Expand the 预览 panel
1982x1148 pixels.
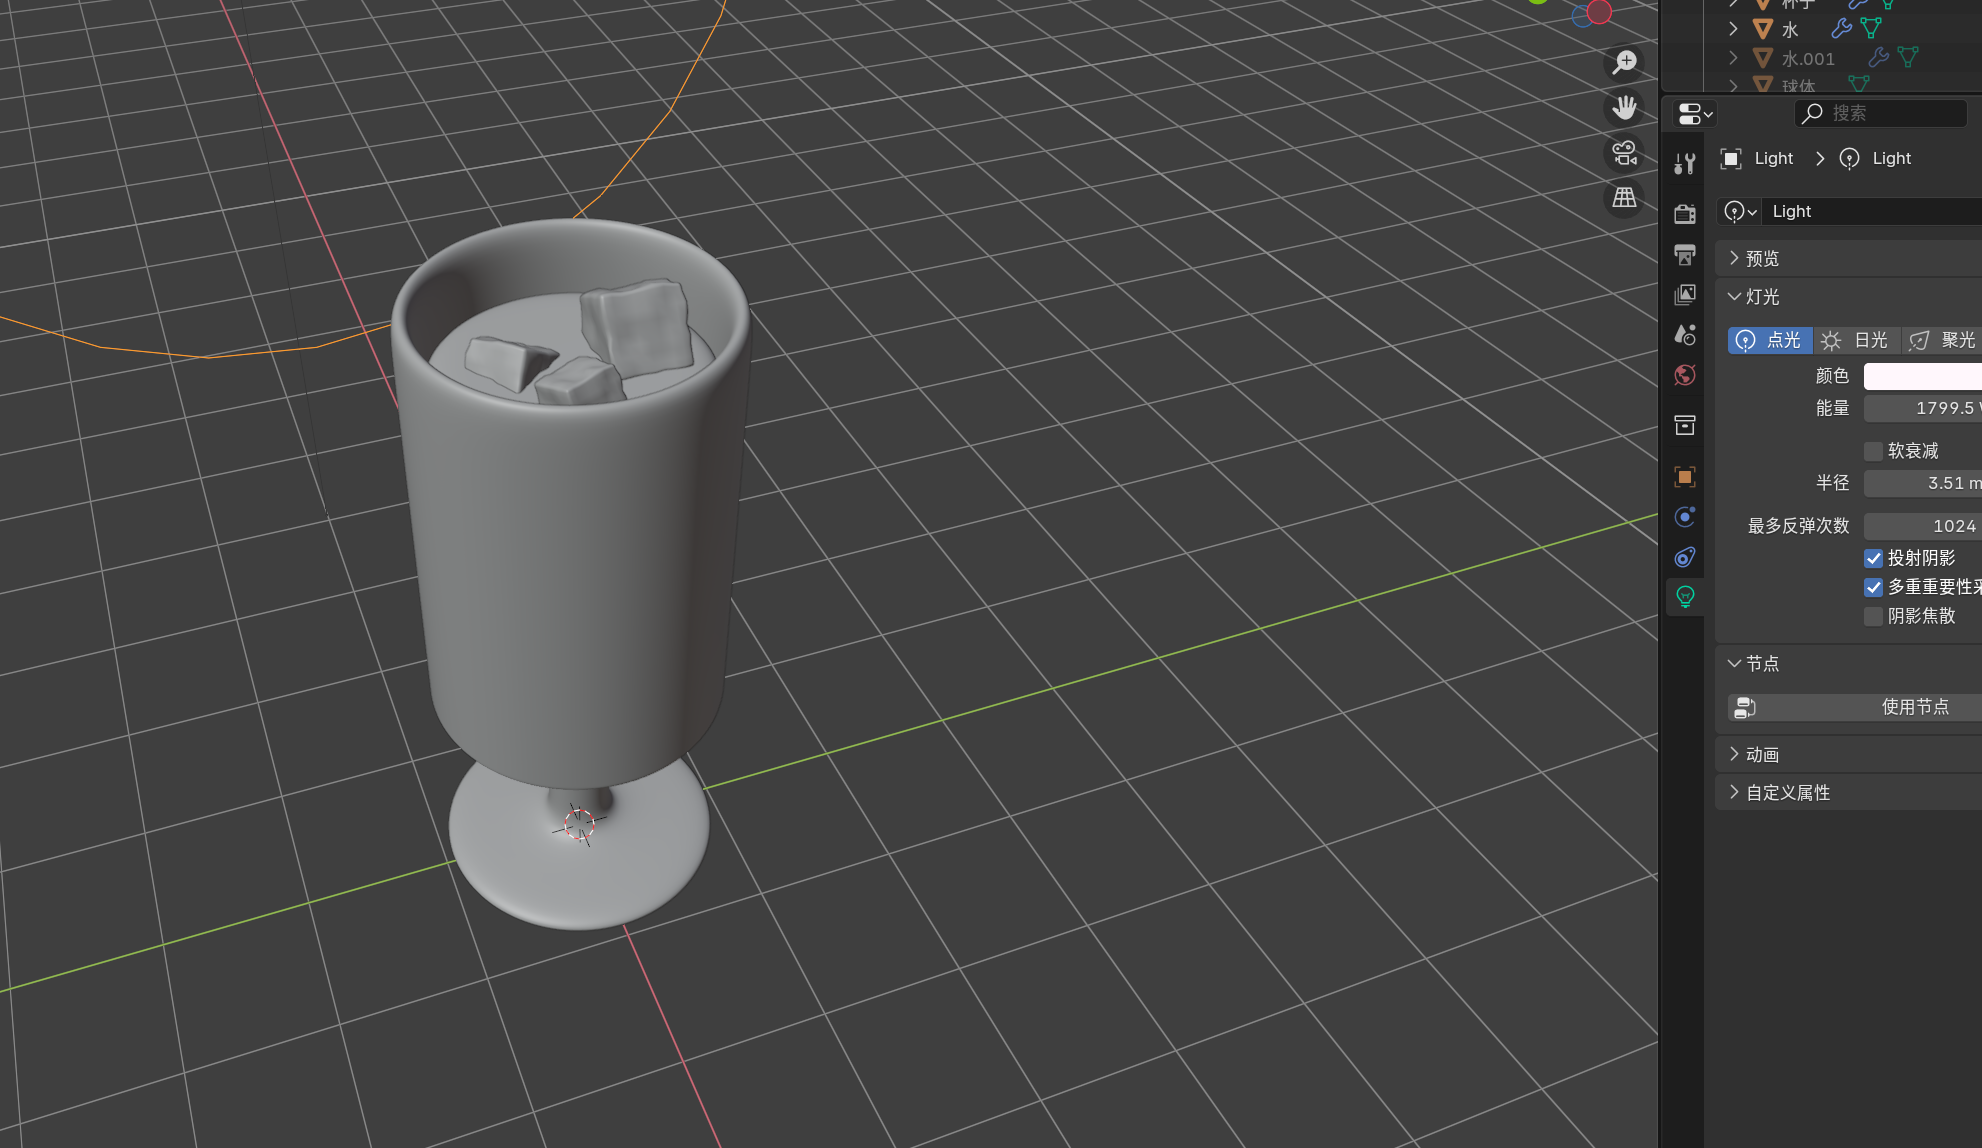(1762, 258)
